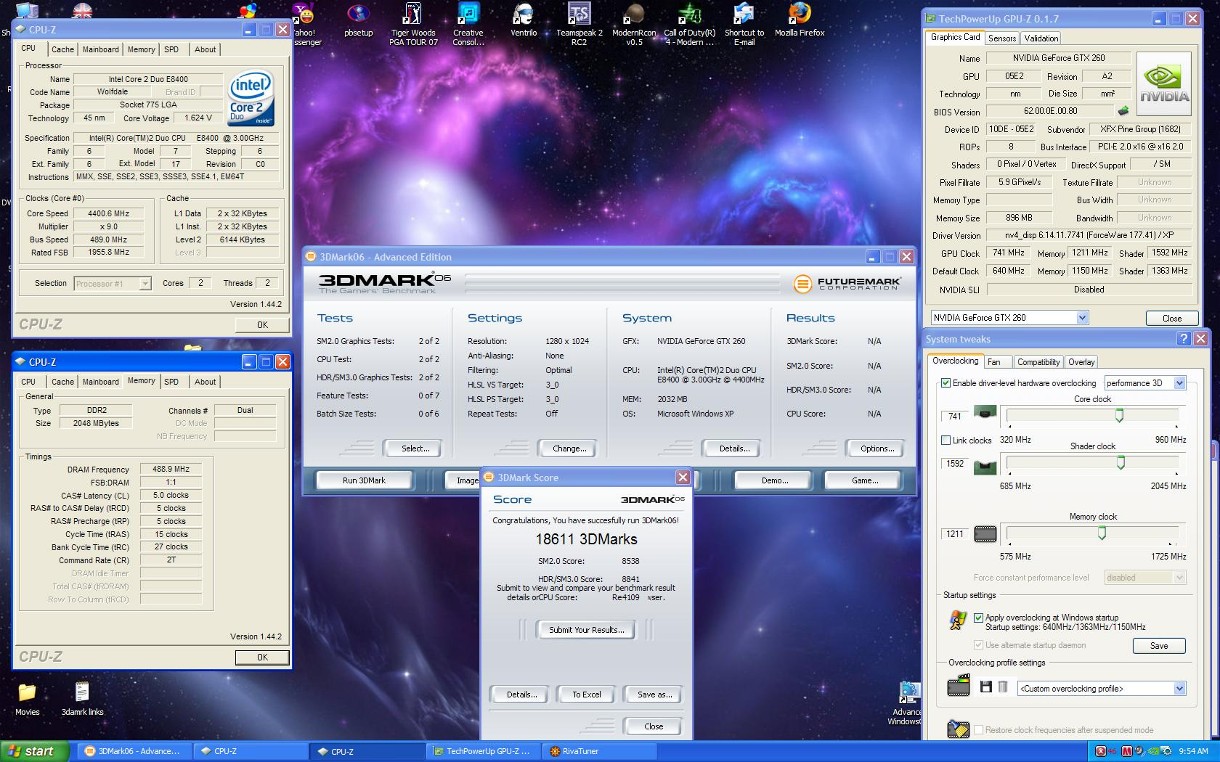
Task: Launch ModernRcon v0.5 shortcut
Action: tap(634, 24)
